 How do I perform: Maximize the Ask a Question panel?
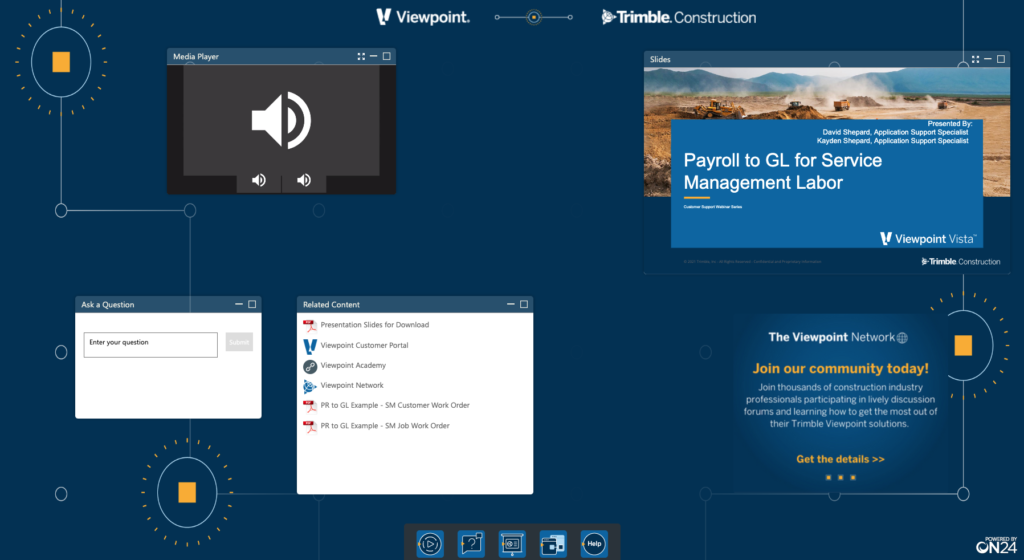click(252, 305)
